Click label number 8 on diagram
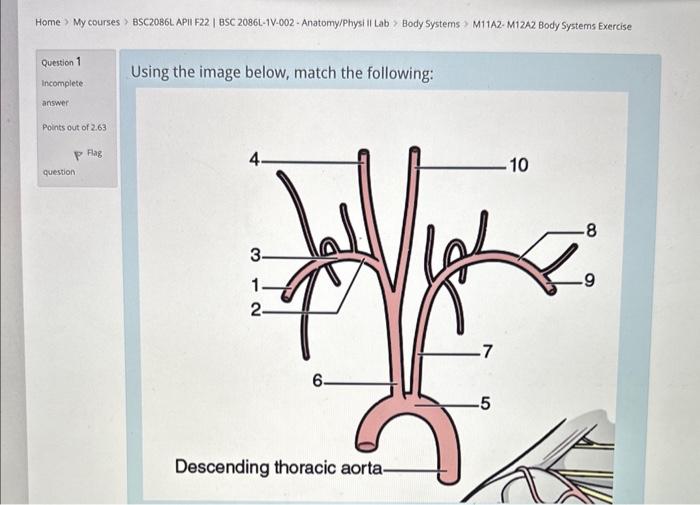Image resolution: width=700 pixels, height=505 pixels. (x=591, y=231)
